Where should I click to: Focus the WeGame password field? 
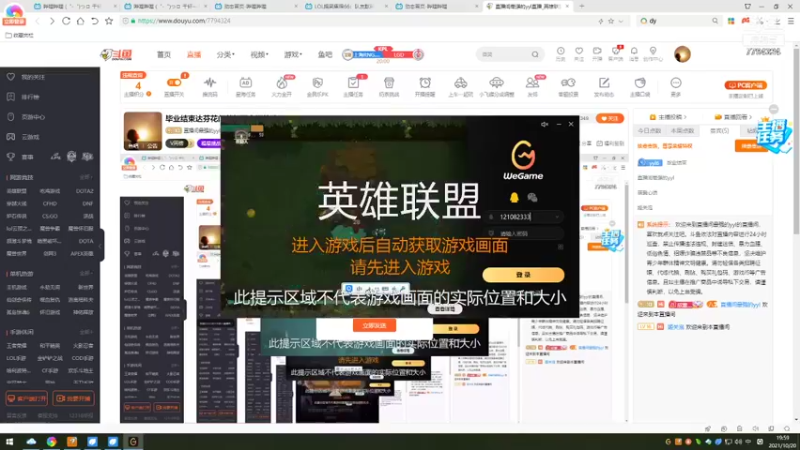[x=523, y=234]
